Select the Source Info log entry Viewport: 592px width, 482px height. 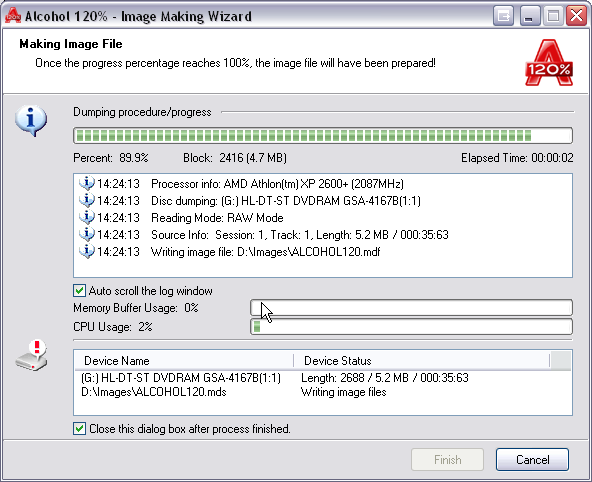(x=323, y=235)
